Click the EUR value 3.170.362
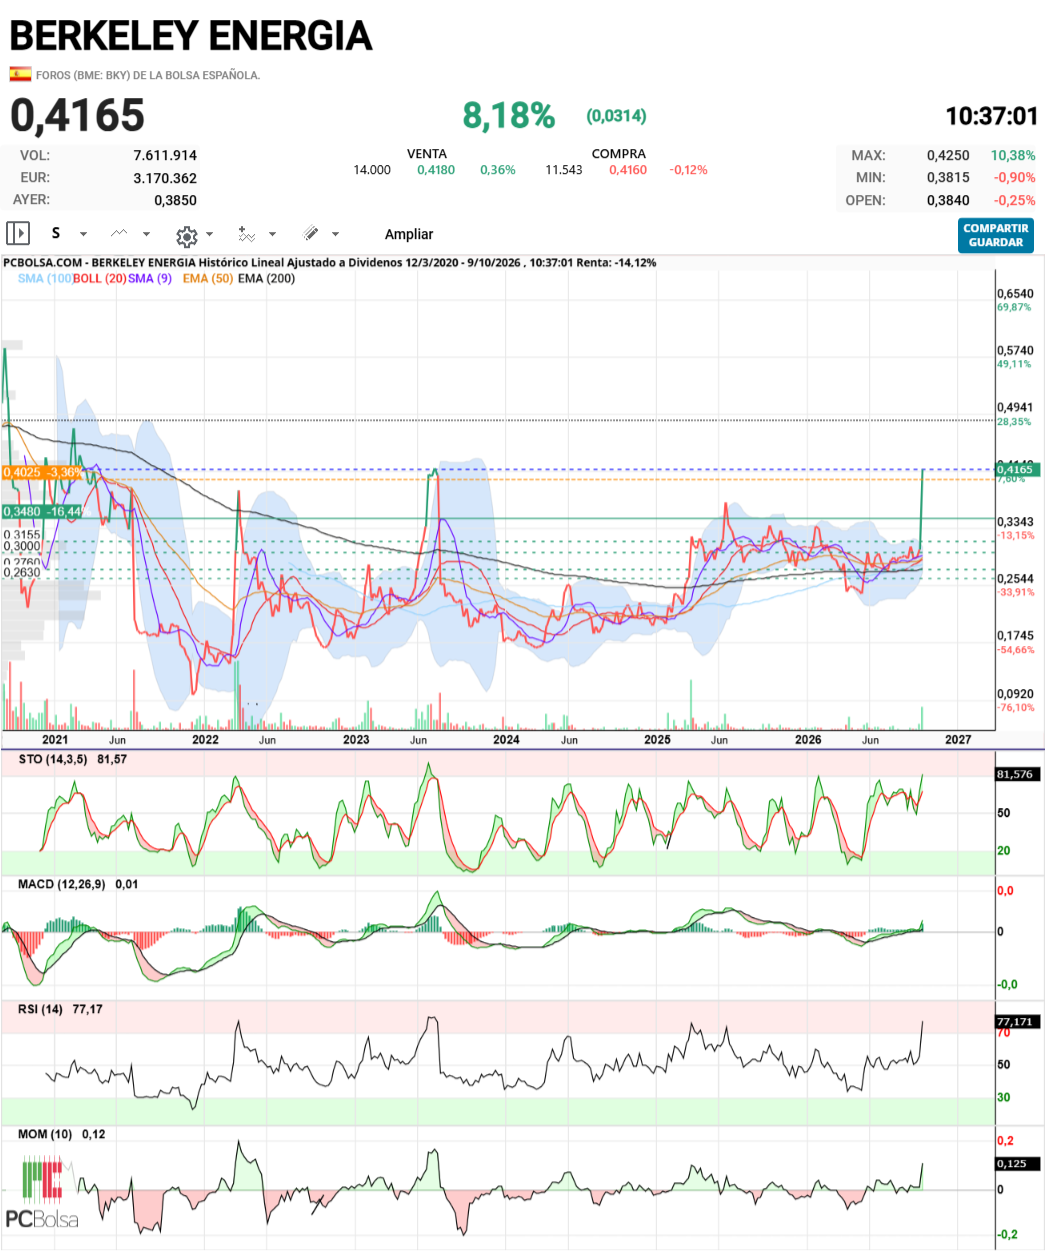This screenshot has width=1048, height=1251. tap(165, 178)
